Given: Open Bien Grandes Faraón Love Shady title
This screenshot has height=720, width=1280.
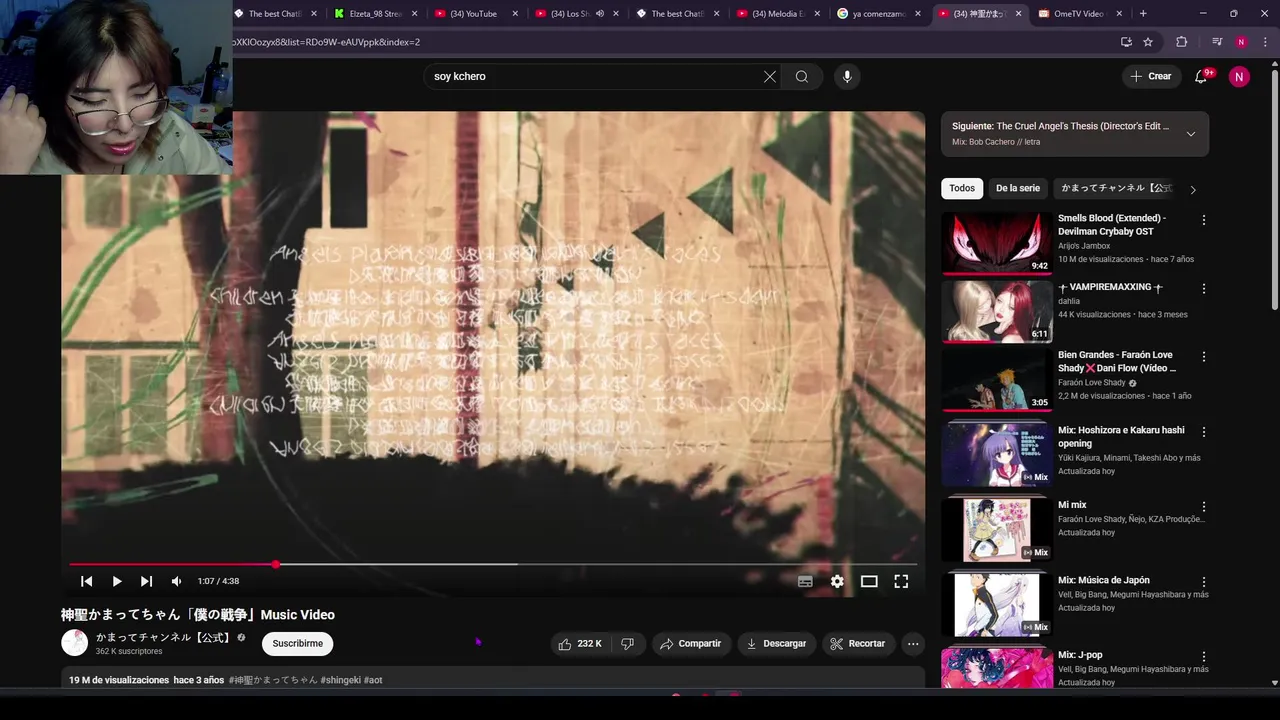Looking at the screenshot, I should (x=1116, y=361).
